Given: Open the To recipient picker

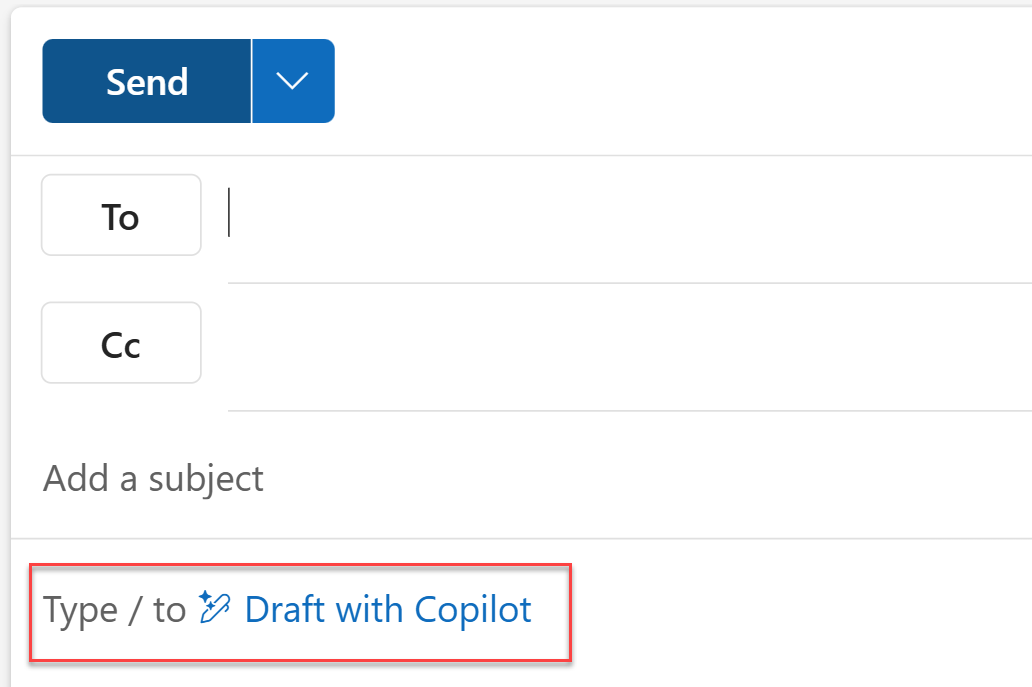Looking at the screenshot, I should [120, 215].
